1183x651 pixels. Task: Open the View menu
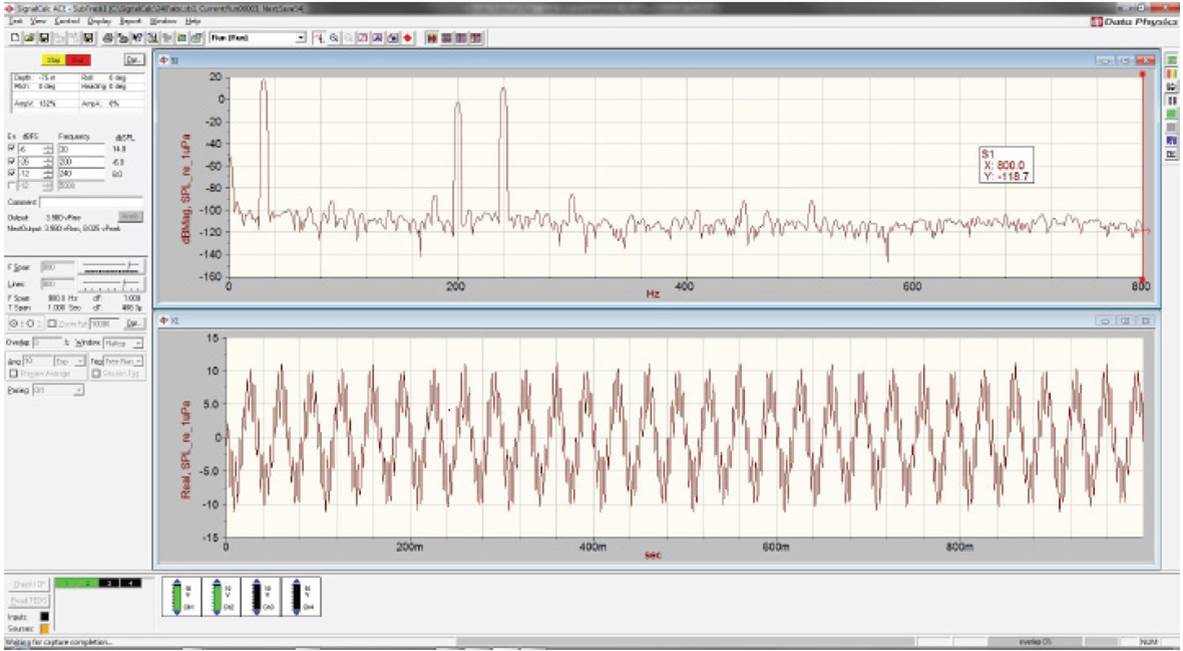38,21
